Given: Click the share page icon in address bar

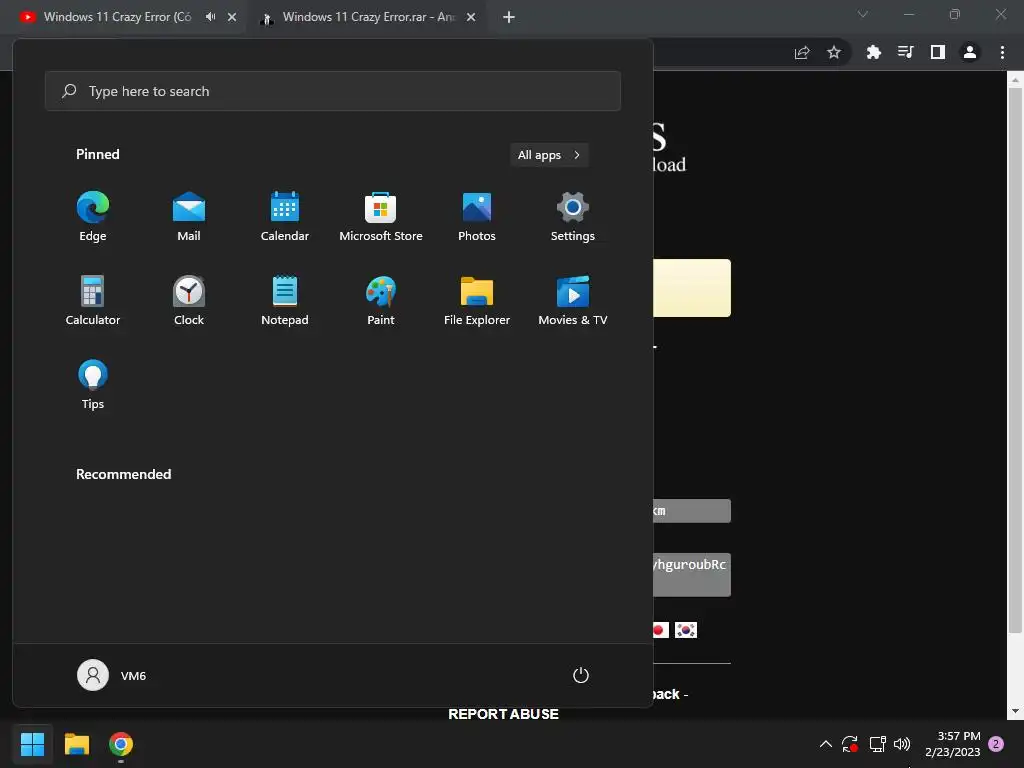Looking at the screenshot, I should tap(802, 52).
